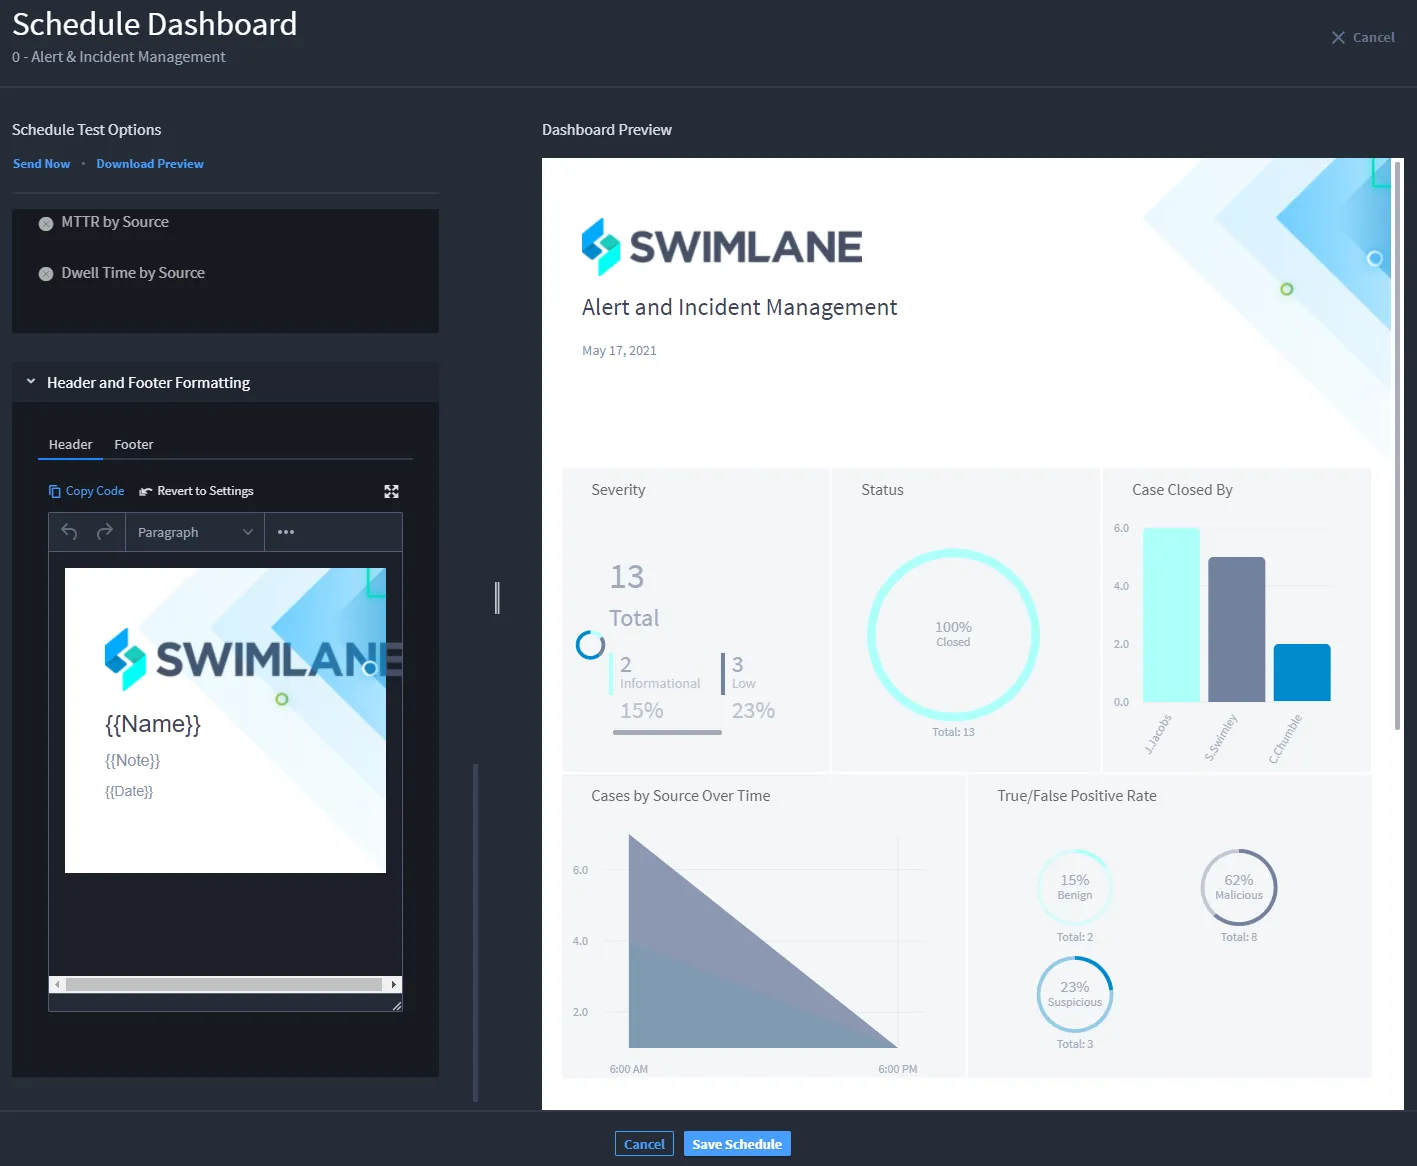Image resolution: width=1417 pixels, height=1166 pixels.
Task: Click Revert to Settings
Action: [x=196, y=491]
